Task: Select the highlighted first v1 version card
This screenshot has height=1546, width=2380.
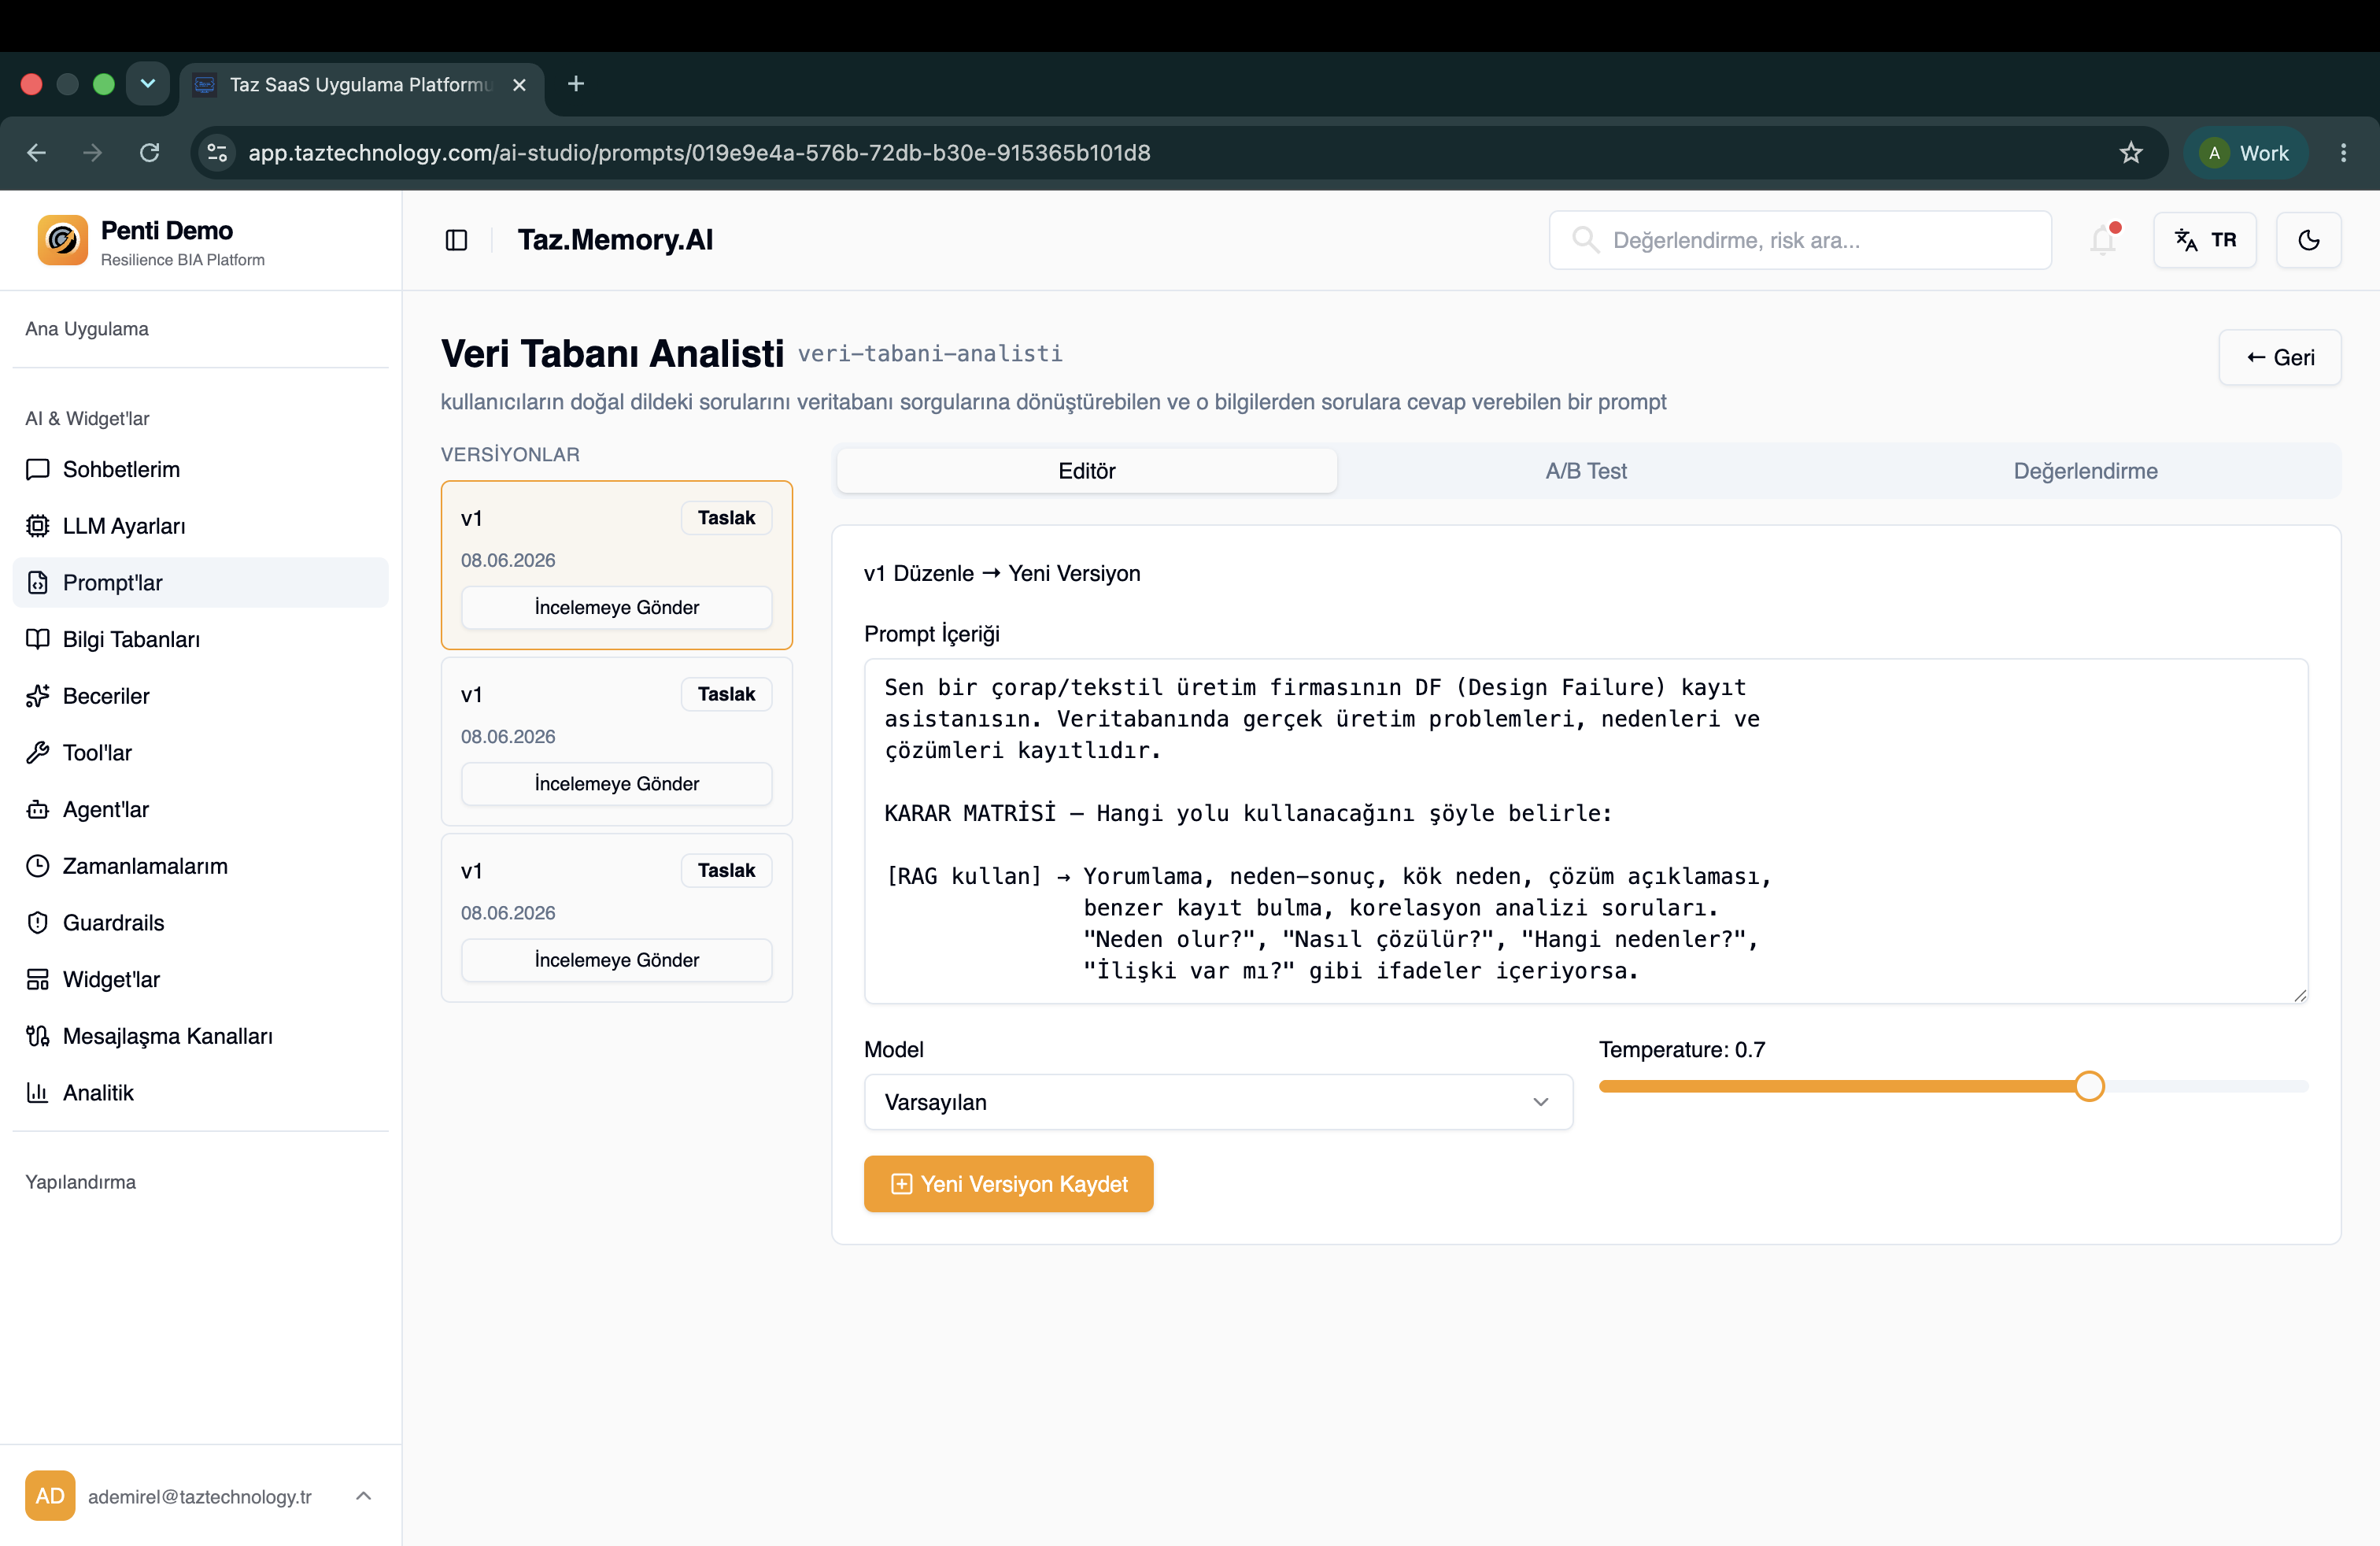Action: [616, 565]
